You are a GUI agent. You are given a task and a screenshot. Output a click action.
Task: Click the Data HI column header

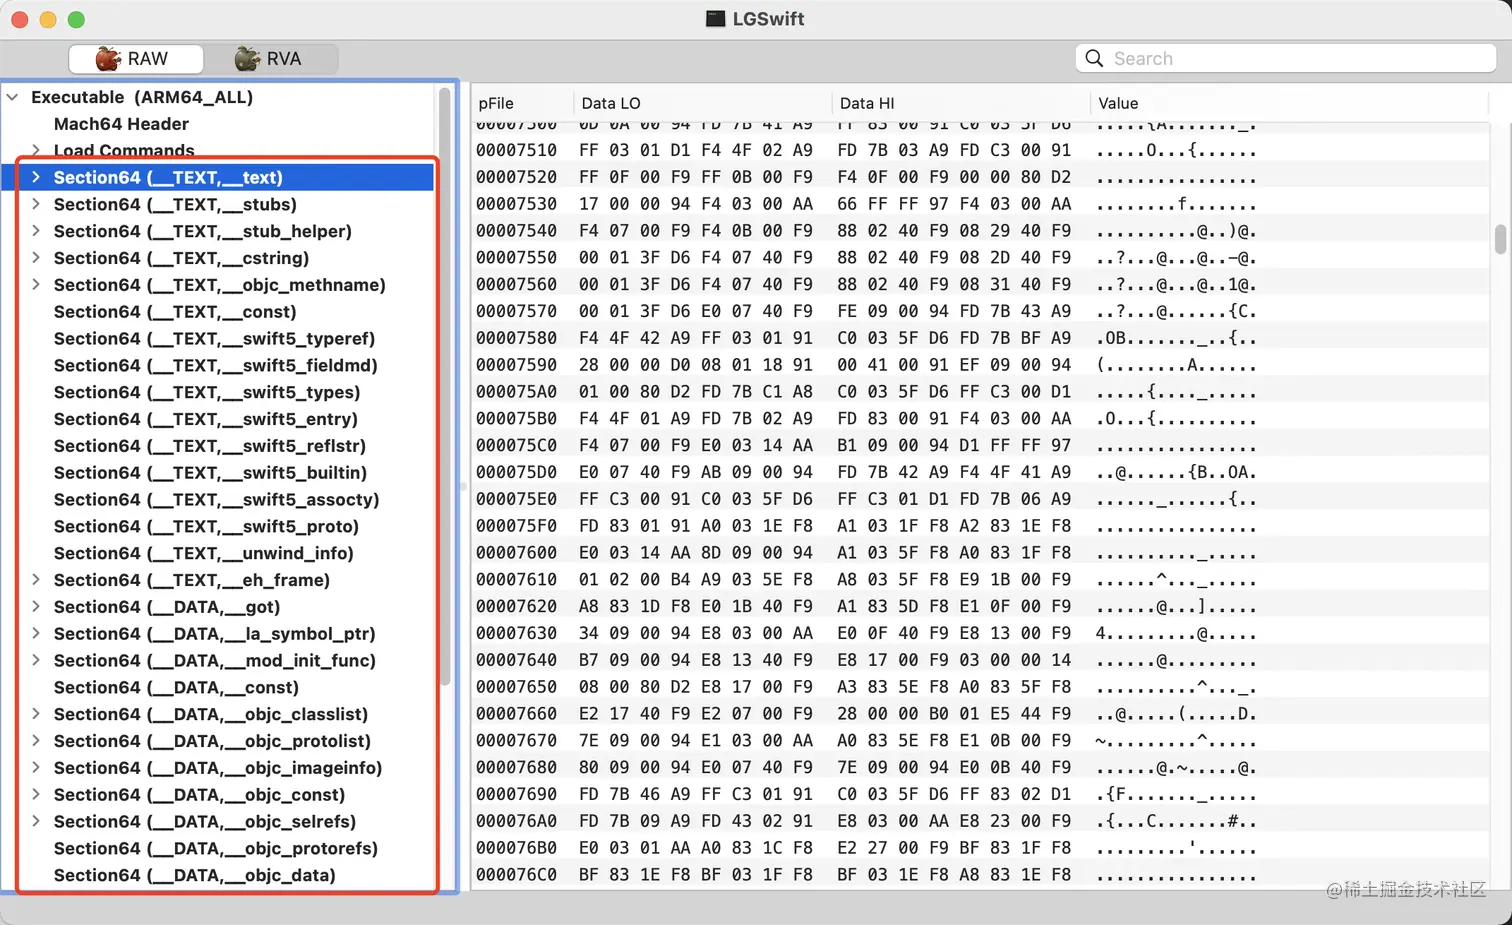(x=960, y=103)
